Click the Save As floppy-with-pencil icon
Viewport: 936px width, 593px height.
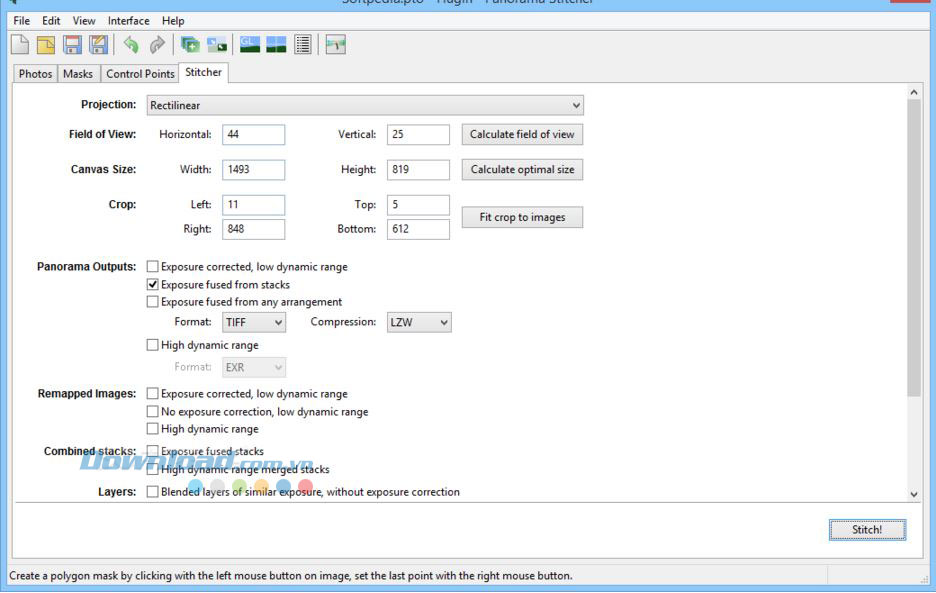98,44
